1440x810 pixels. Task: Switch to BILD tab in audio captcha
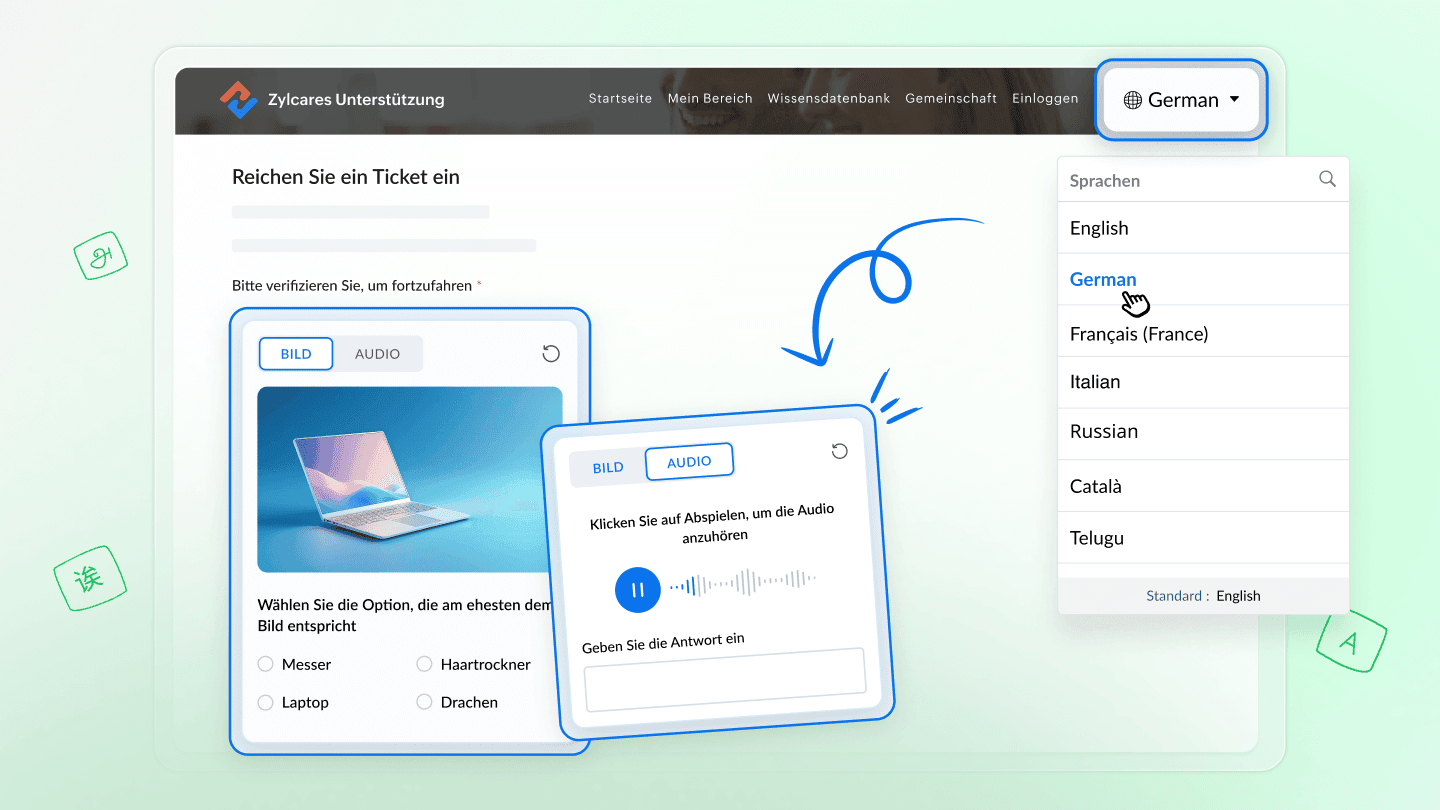coord(608,467)
